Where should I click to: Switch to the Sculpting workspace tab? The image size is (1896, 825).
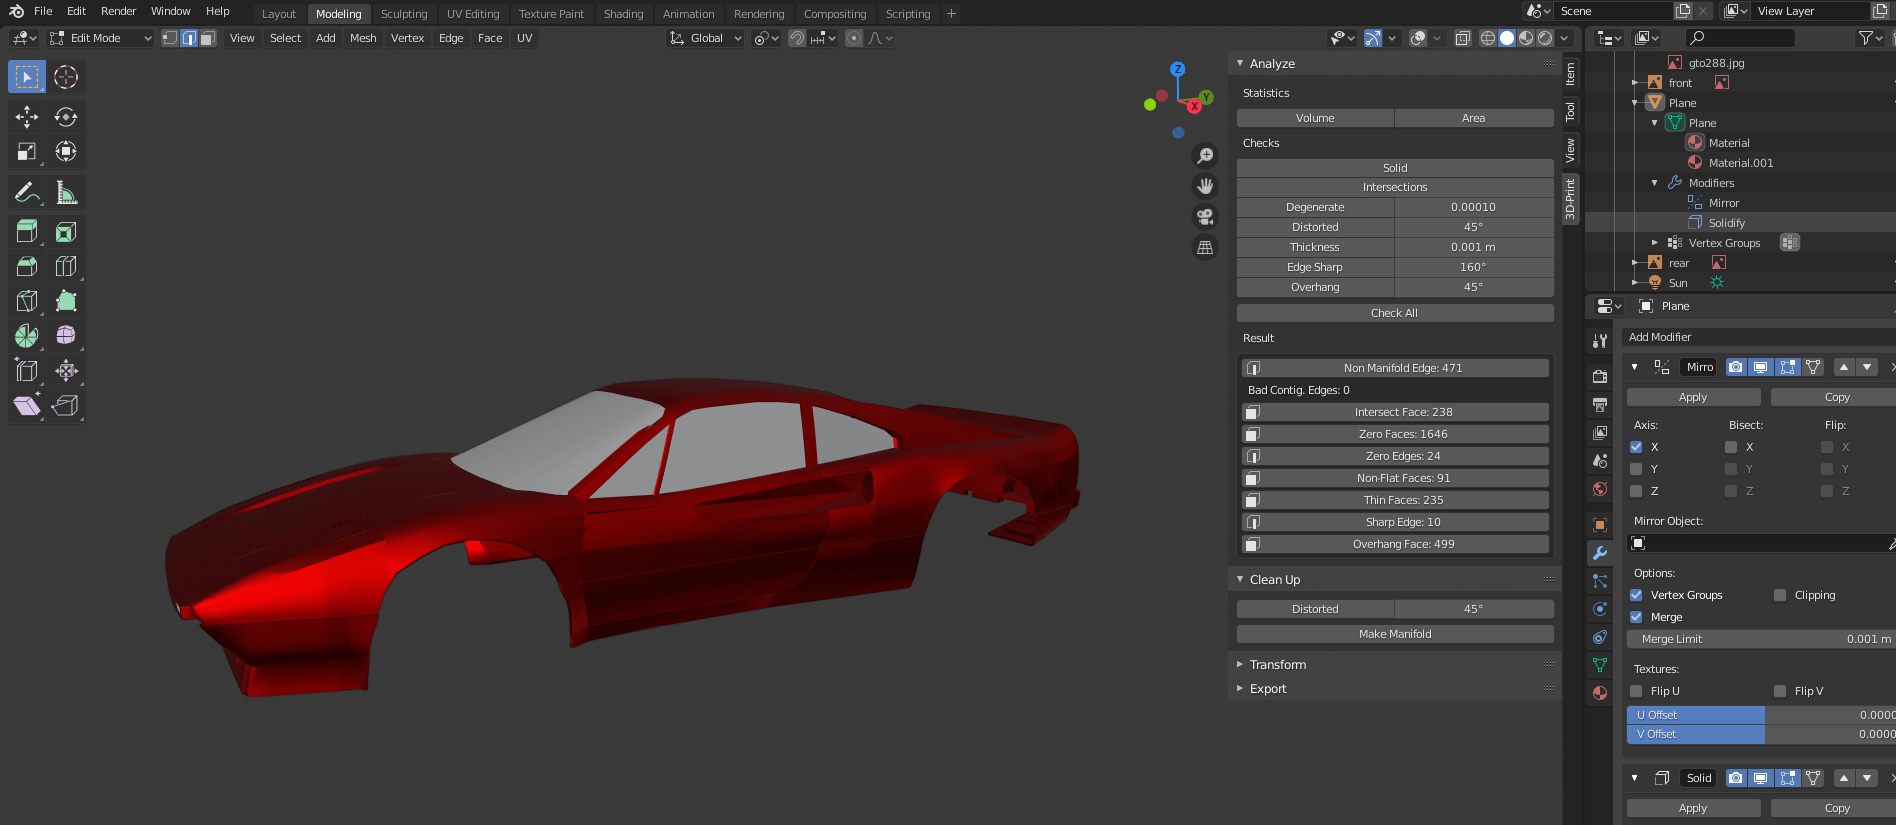click(x=404, y=14)
